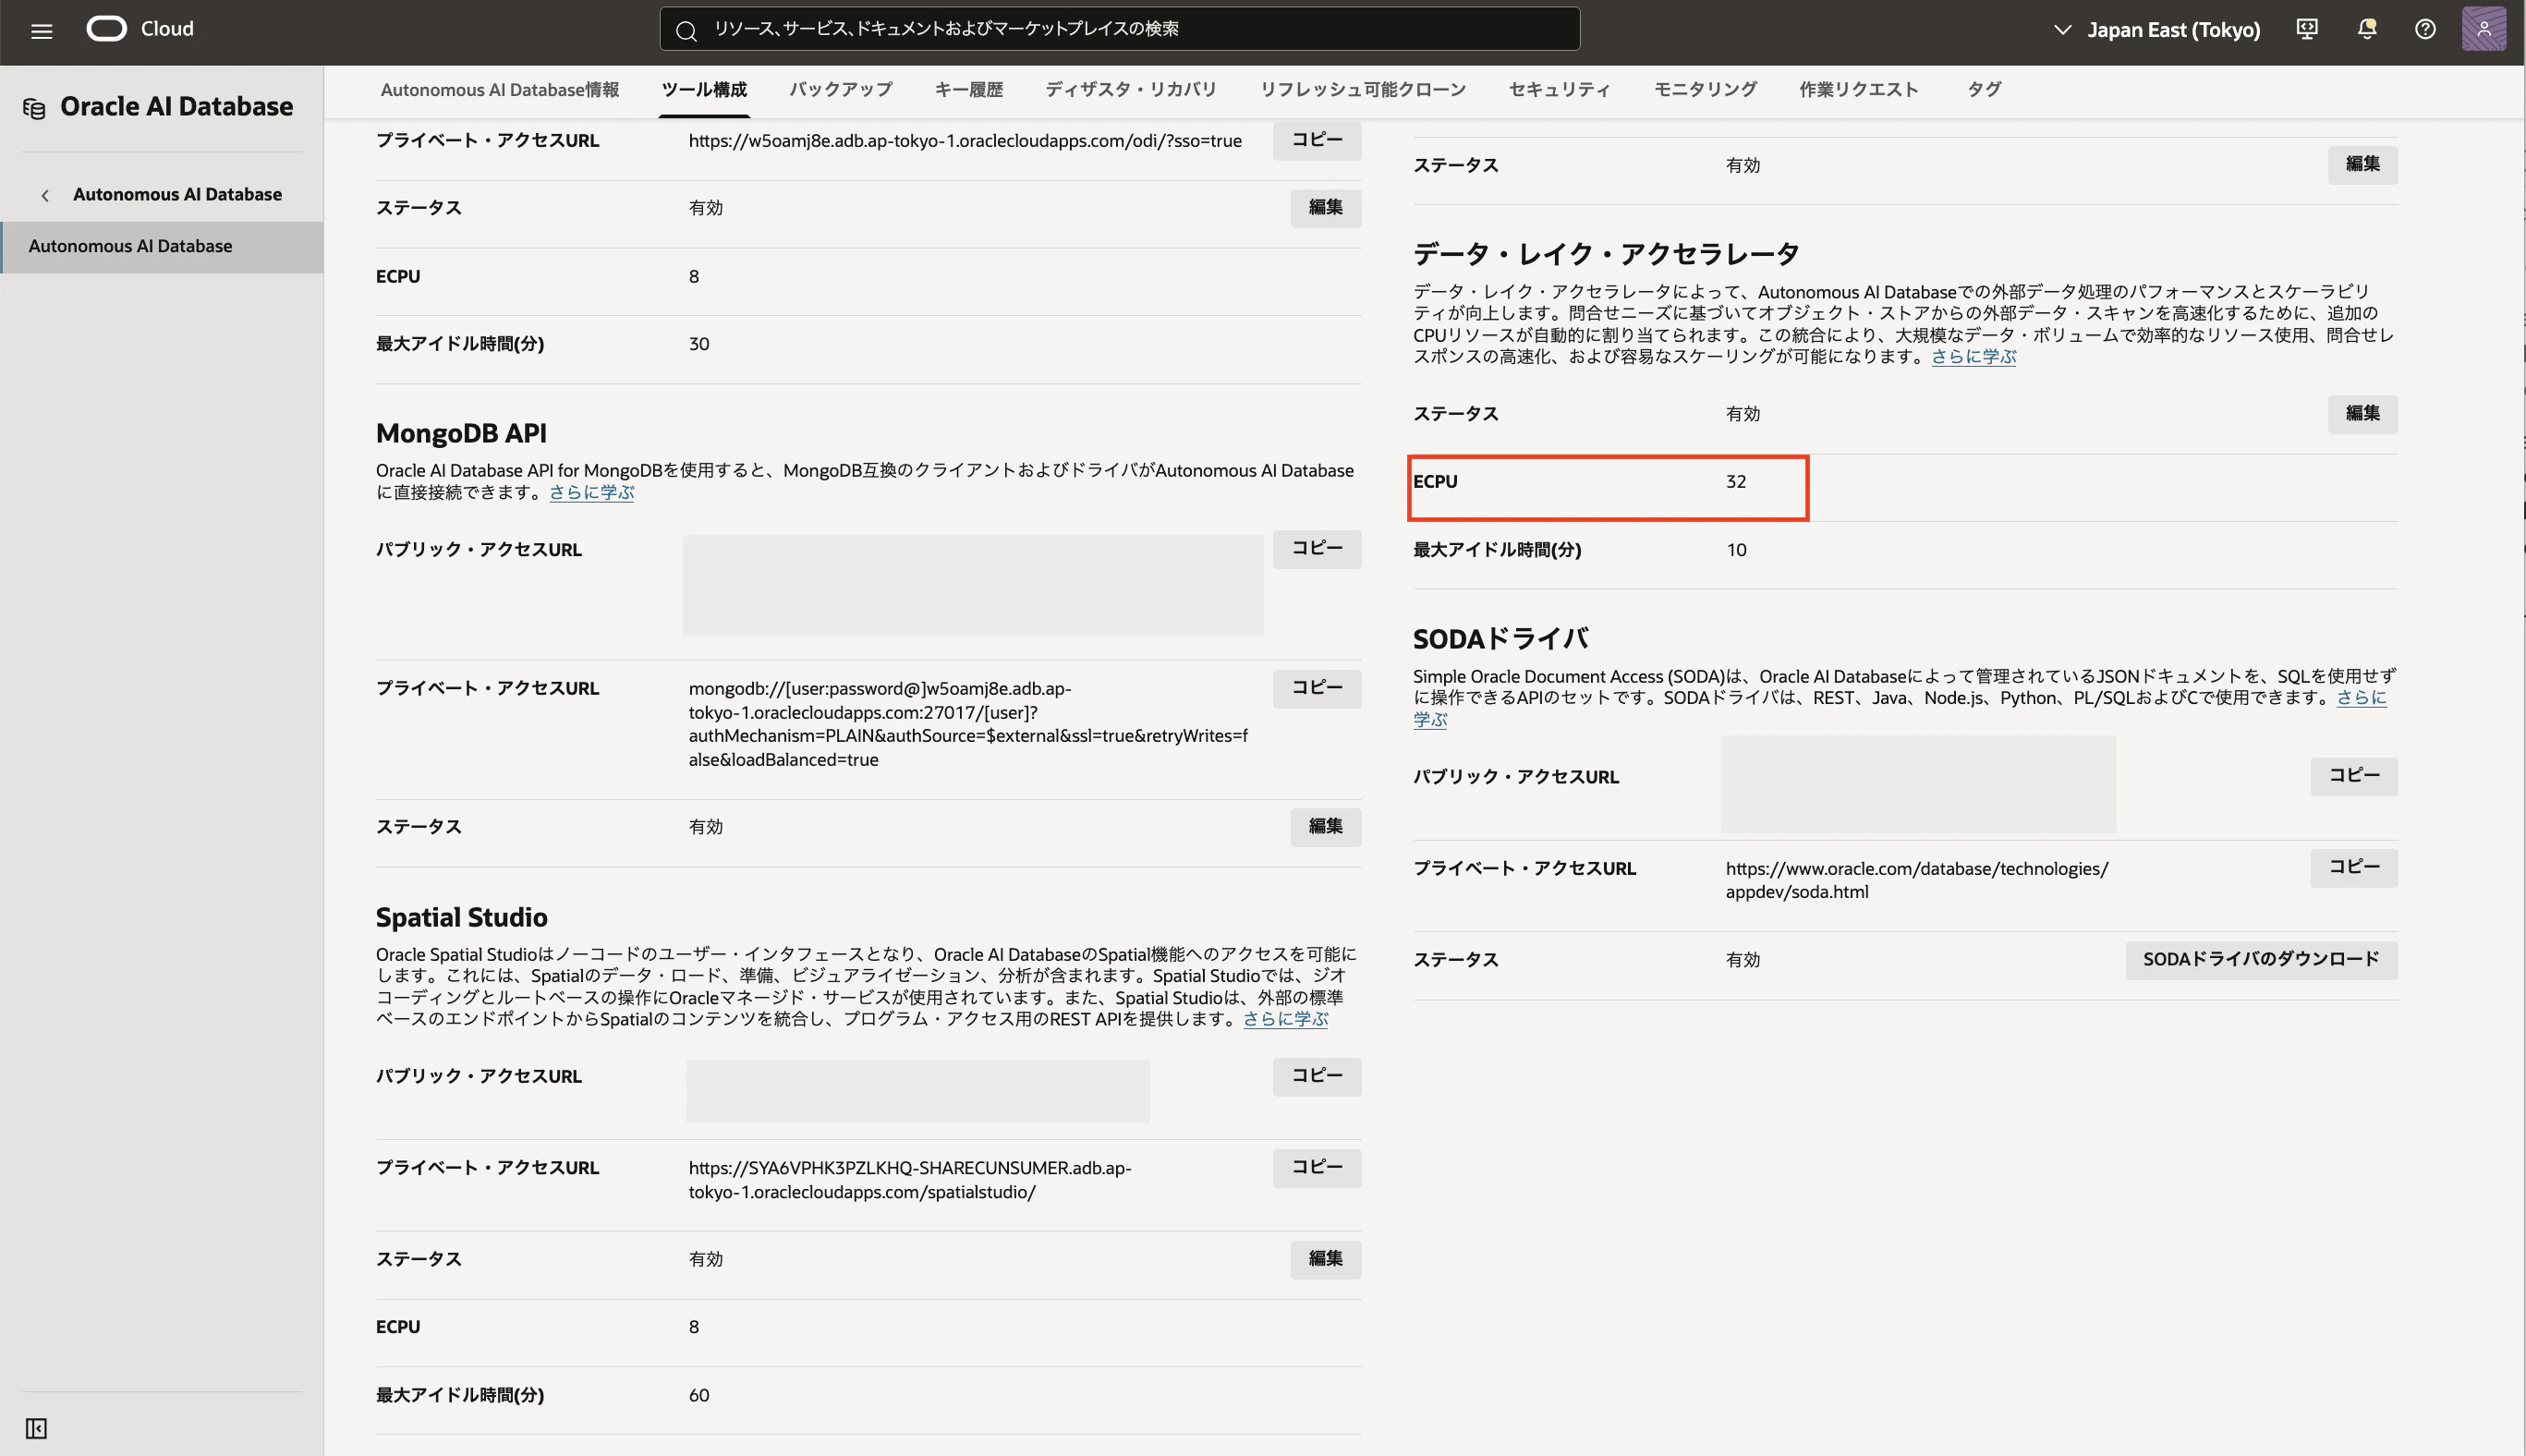The width and height of the screenshot is (2526, 1456).
Task: Edit the Spatial Studio status
Action: click(x=1325, y=1259)
